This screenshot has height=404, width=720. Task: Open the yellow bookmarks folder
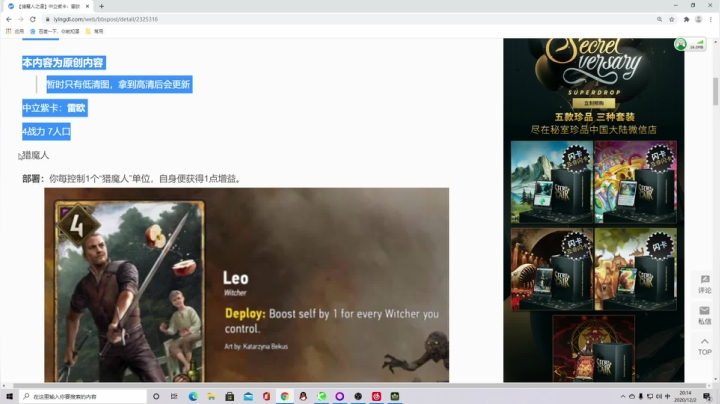tap(95, 31)
